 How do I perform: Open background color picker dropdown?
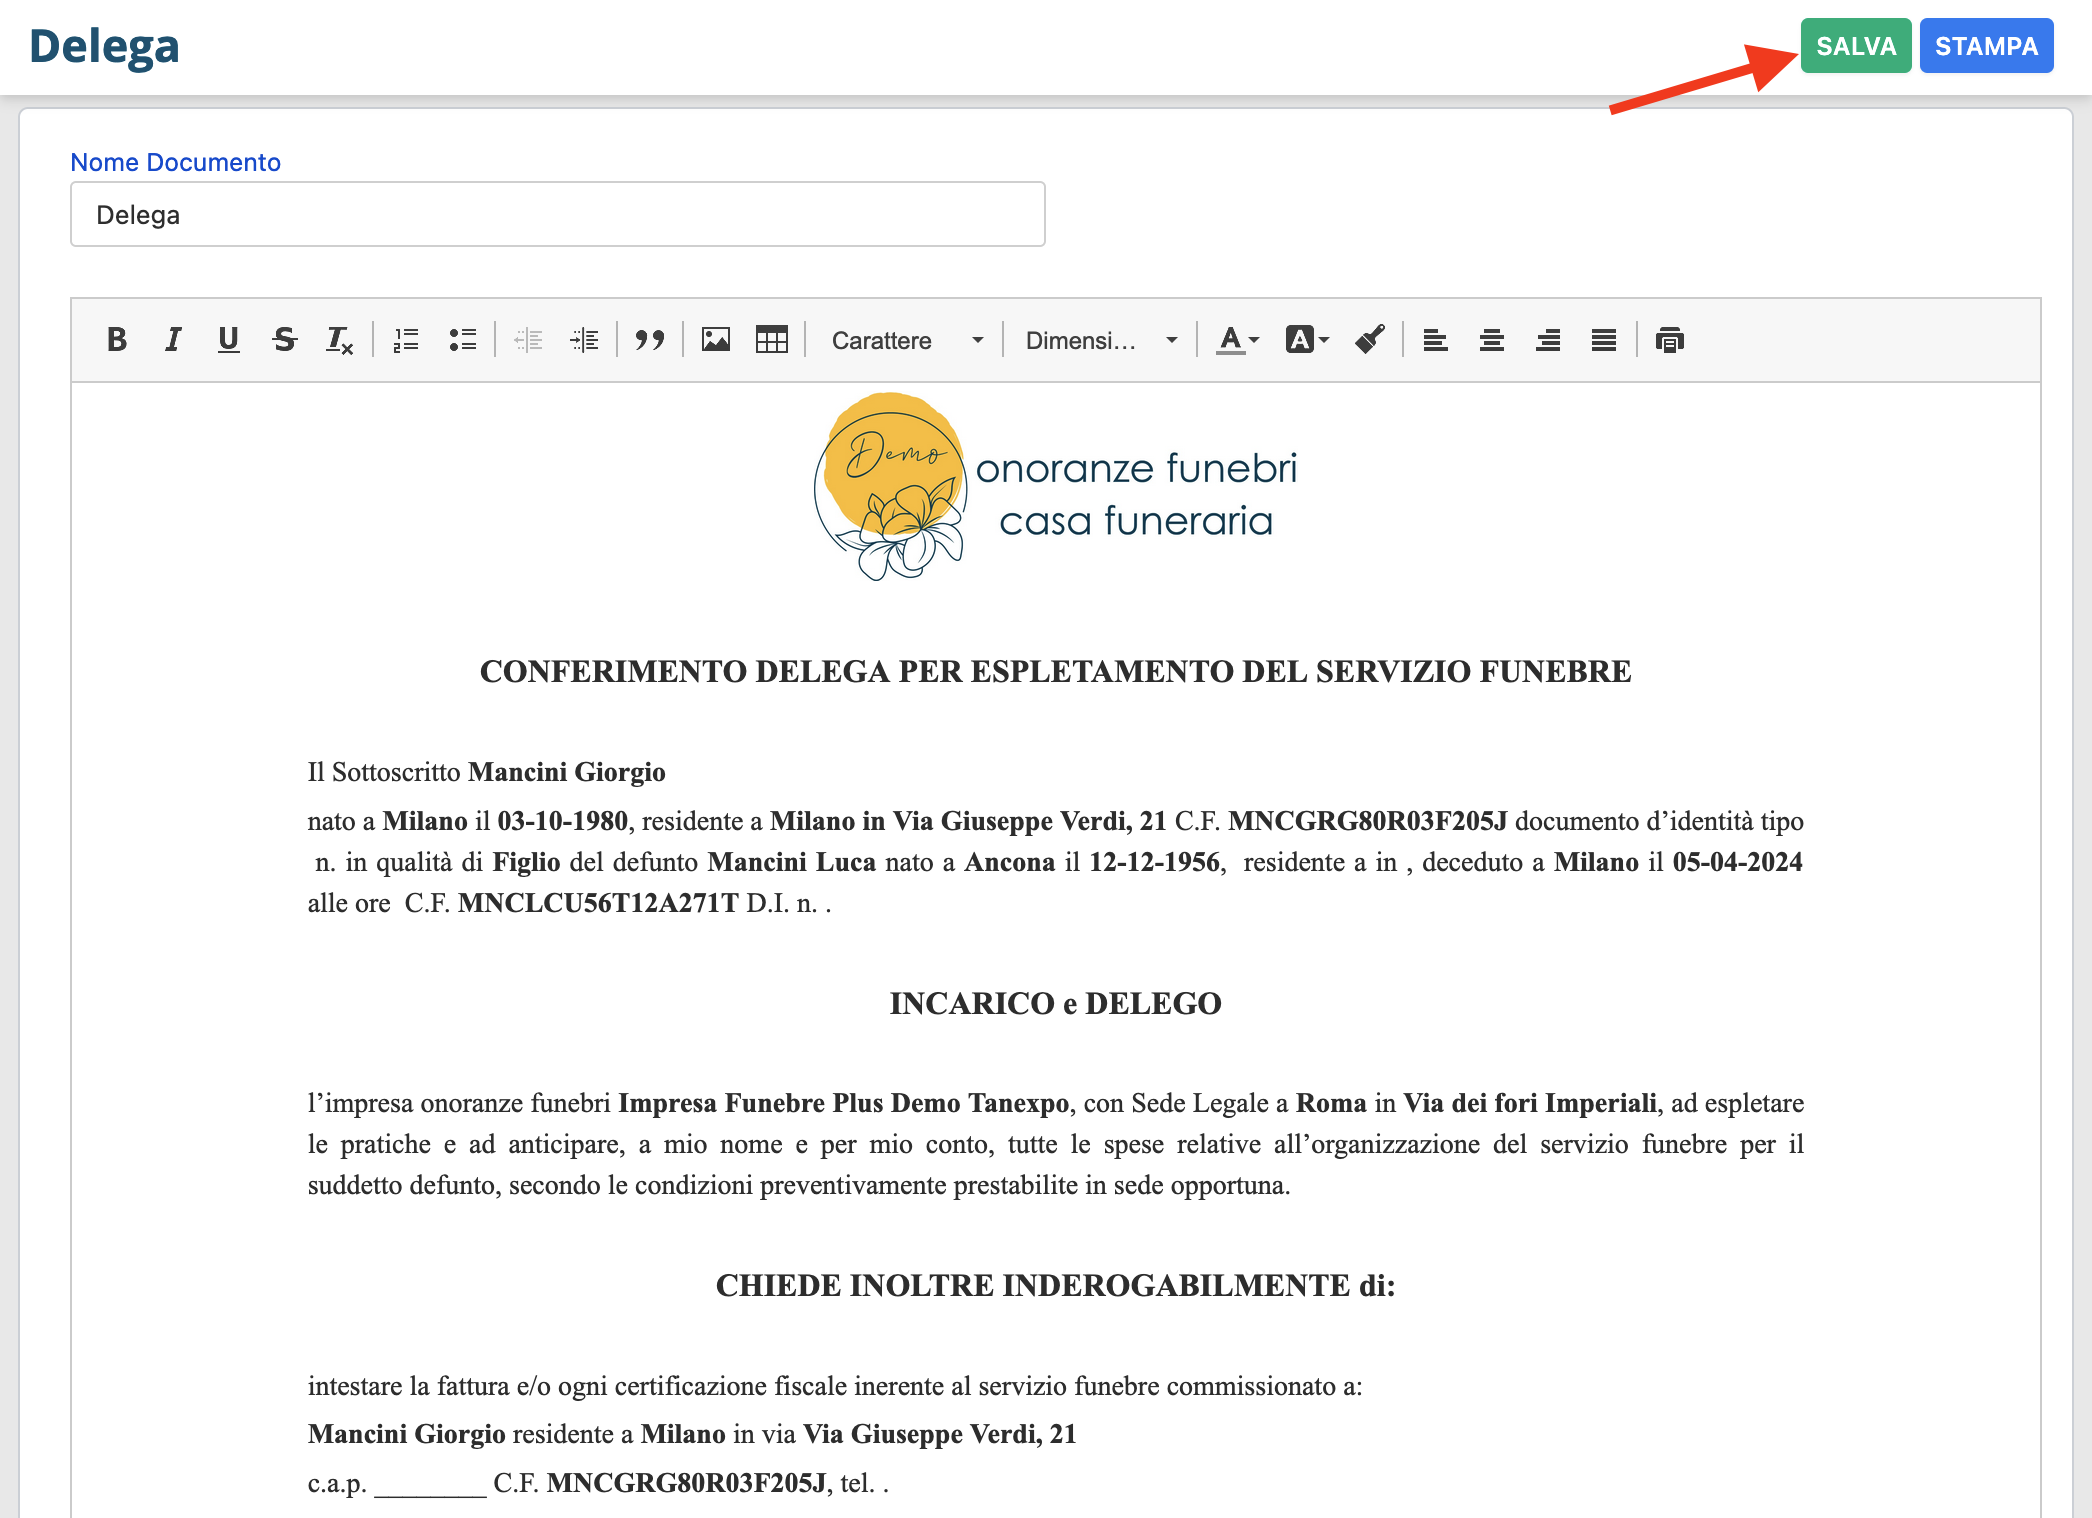click(1307, 340)
